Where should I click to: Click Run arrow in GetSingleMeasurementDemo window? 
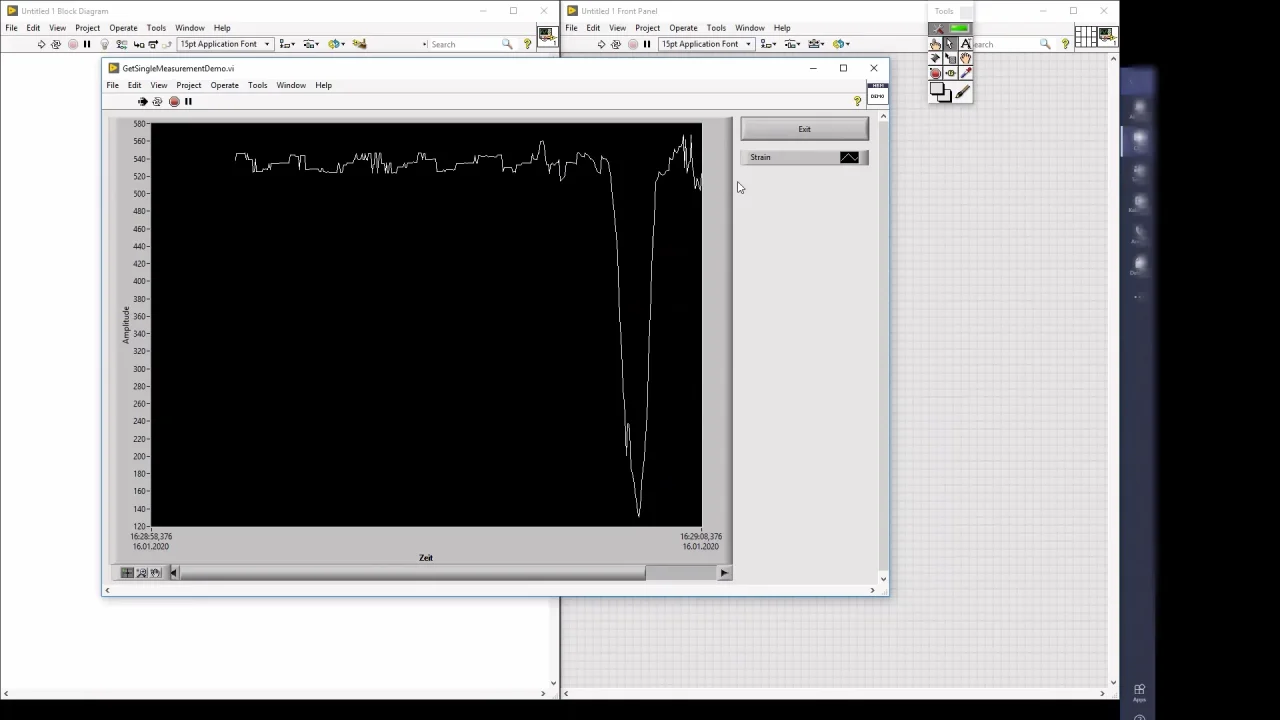pos(142,101)
